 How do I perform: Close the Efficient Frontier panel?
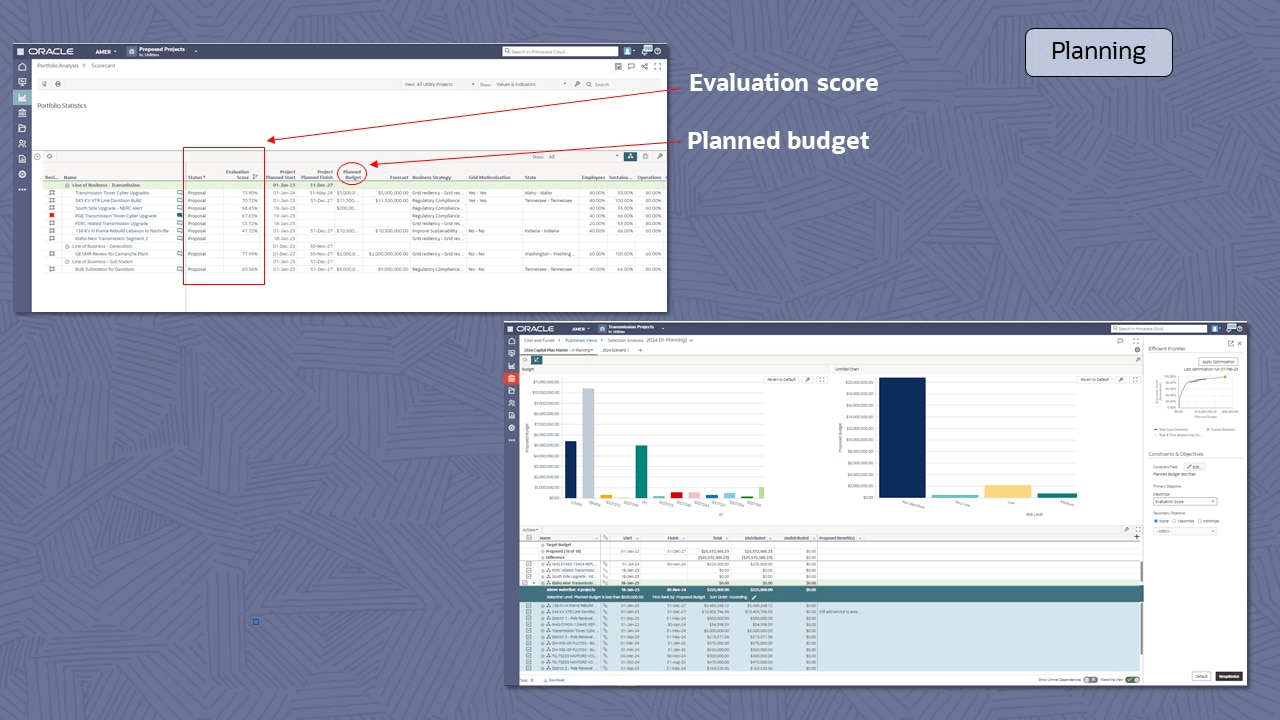1240,343
